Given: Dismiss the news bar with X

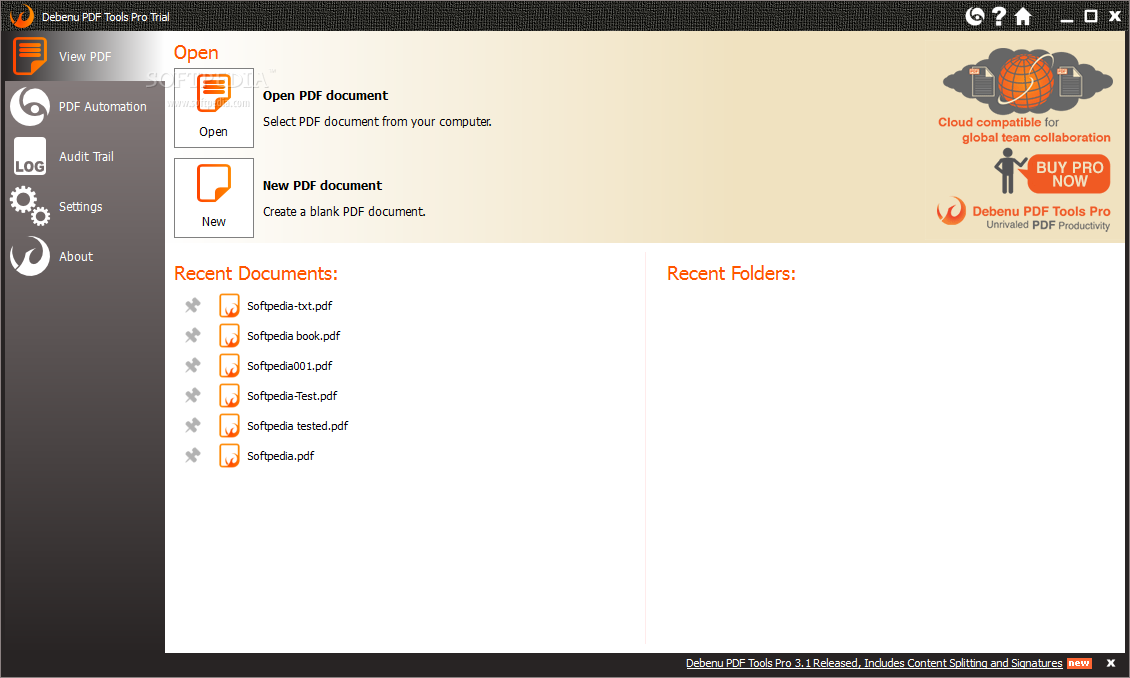Looking at the screenshot, I should 1111,663.
